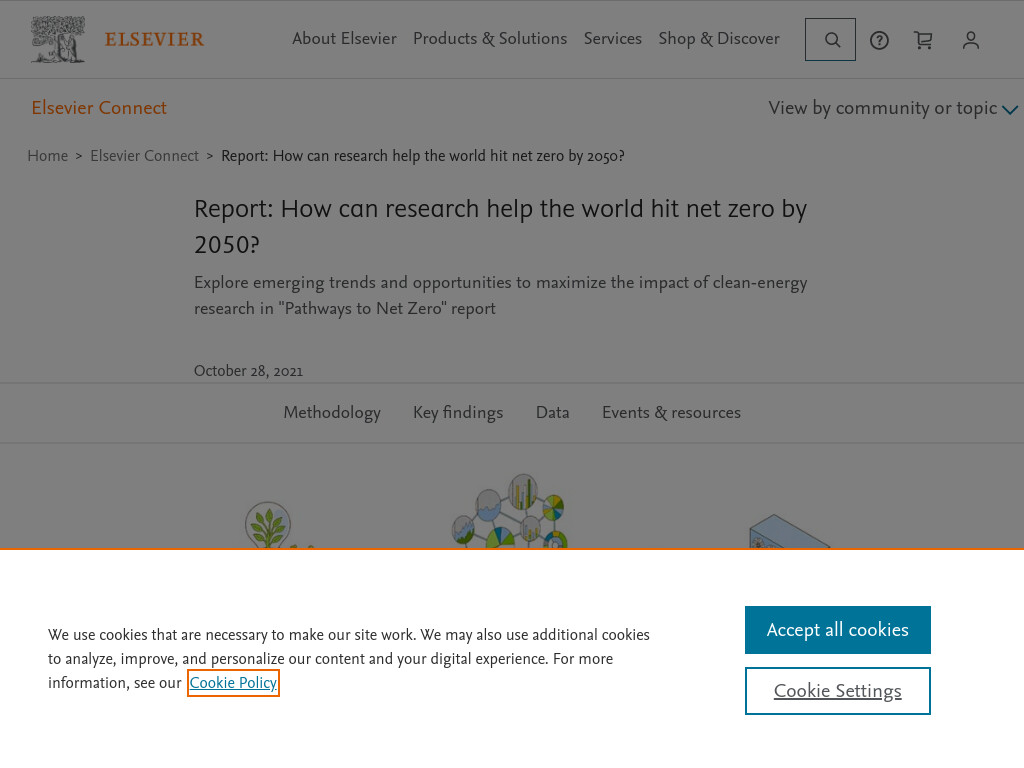The image size is (1024, 768).
Task: Click the report title heading
Action: 500,226
